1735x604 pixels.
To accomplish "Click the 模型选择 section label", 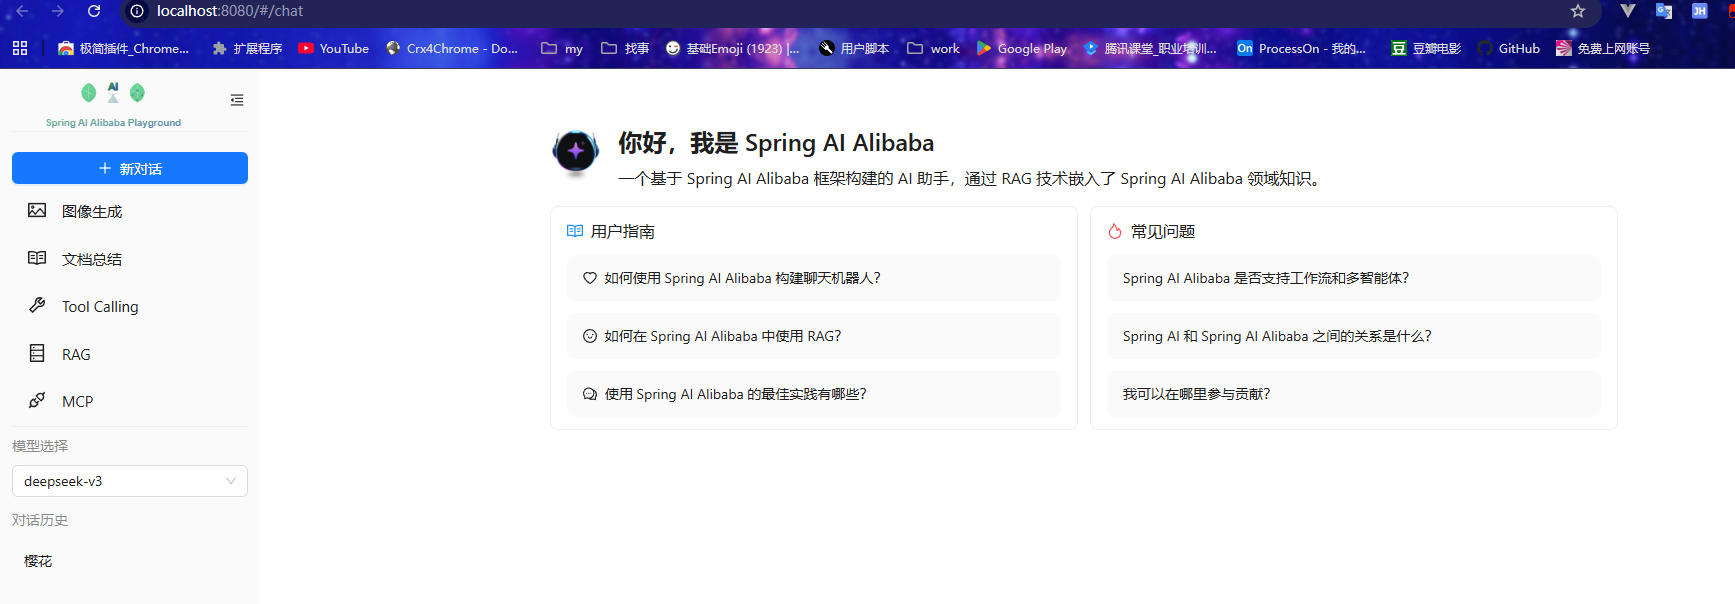I will coord(40,446).
